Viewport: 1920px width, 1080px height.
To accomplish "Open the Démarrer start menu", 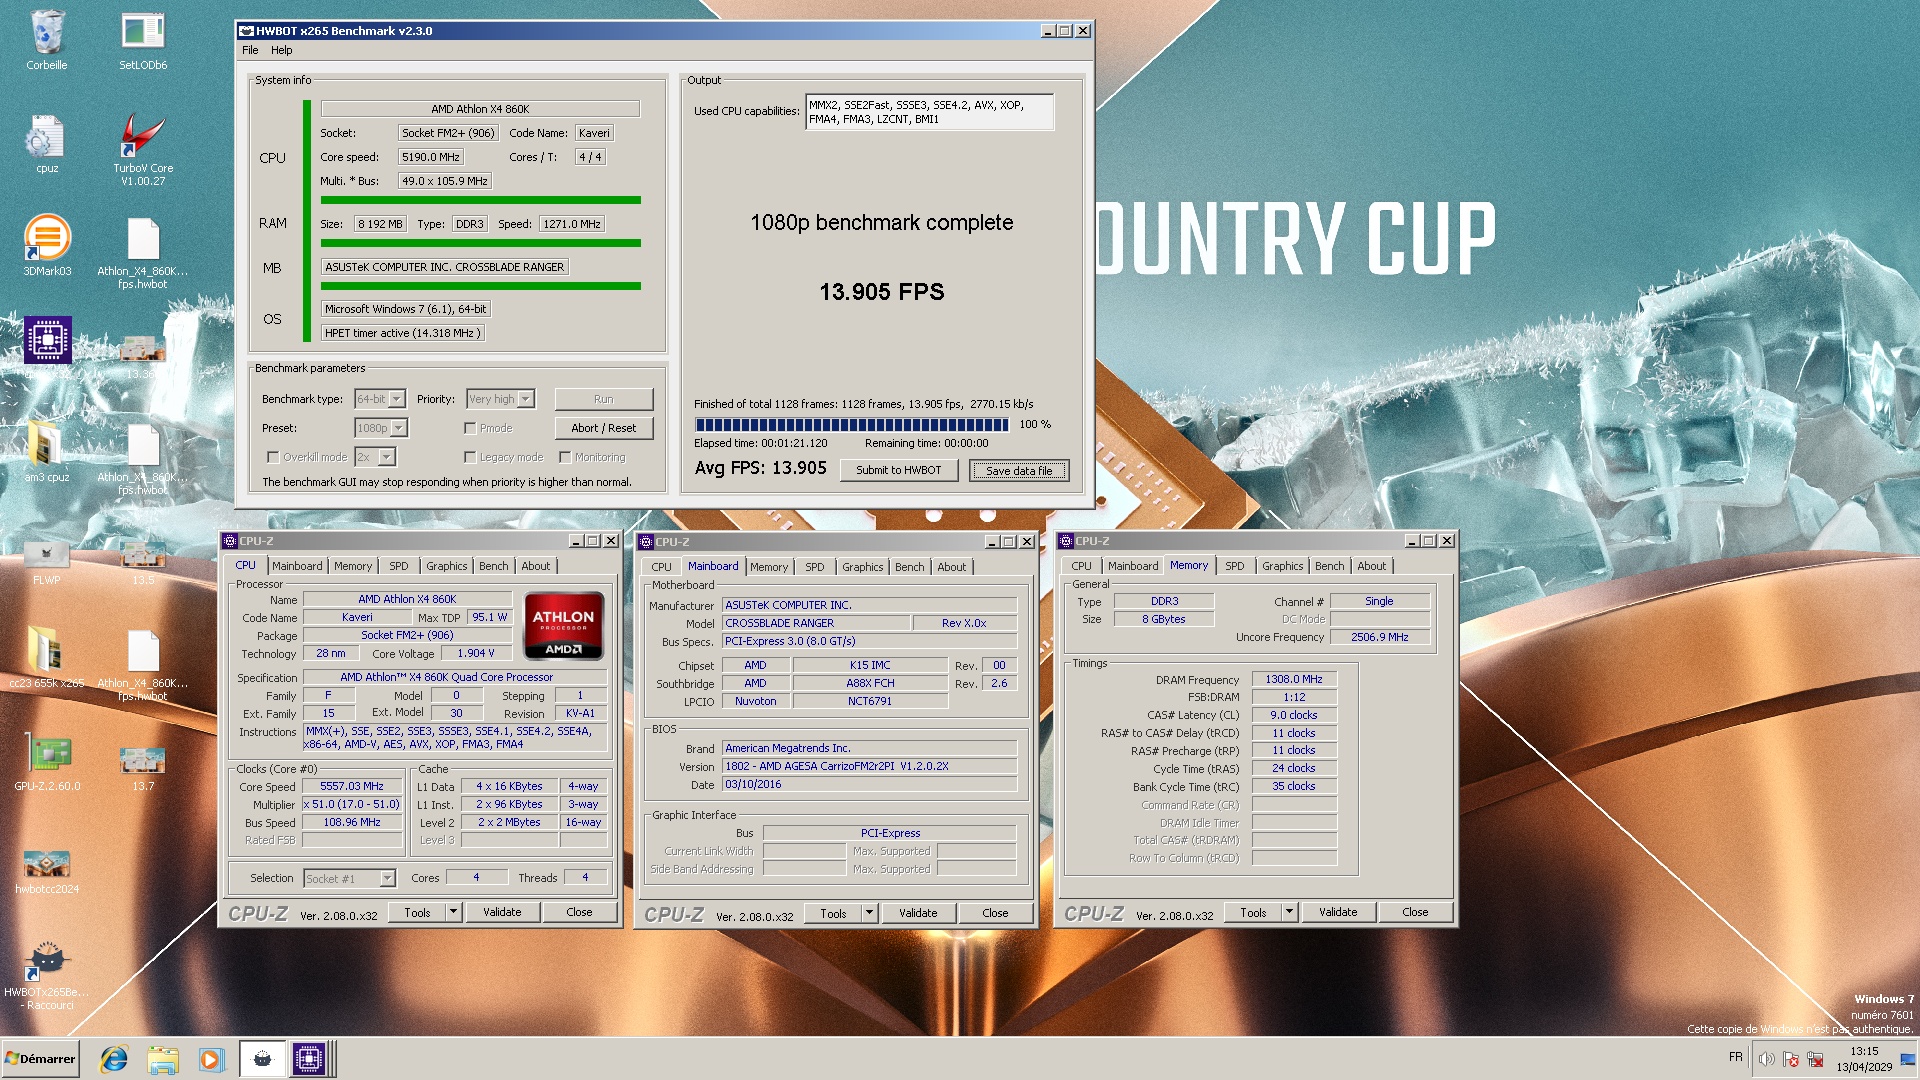I will click(x=40, y=1059).
